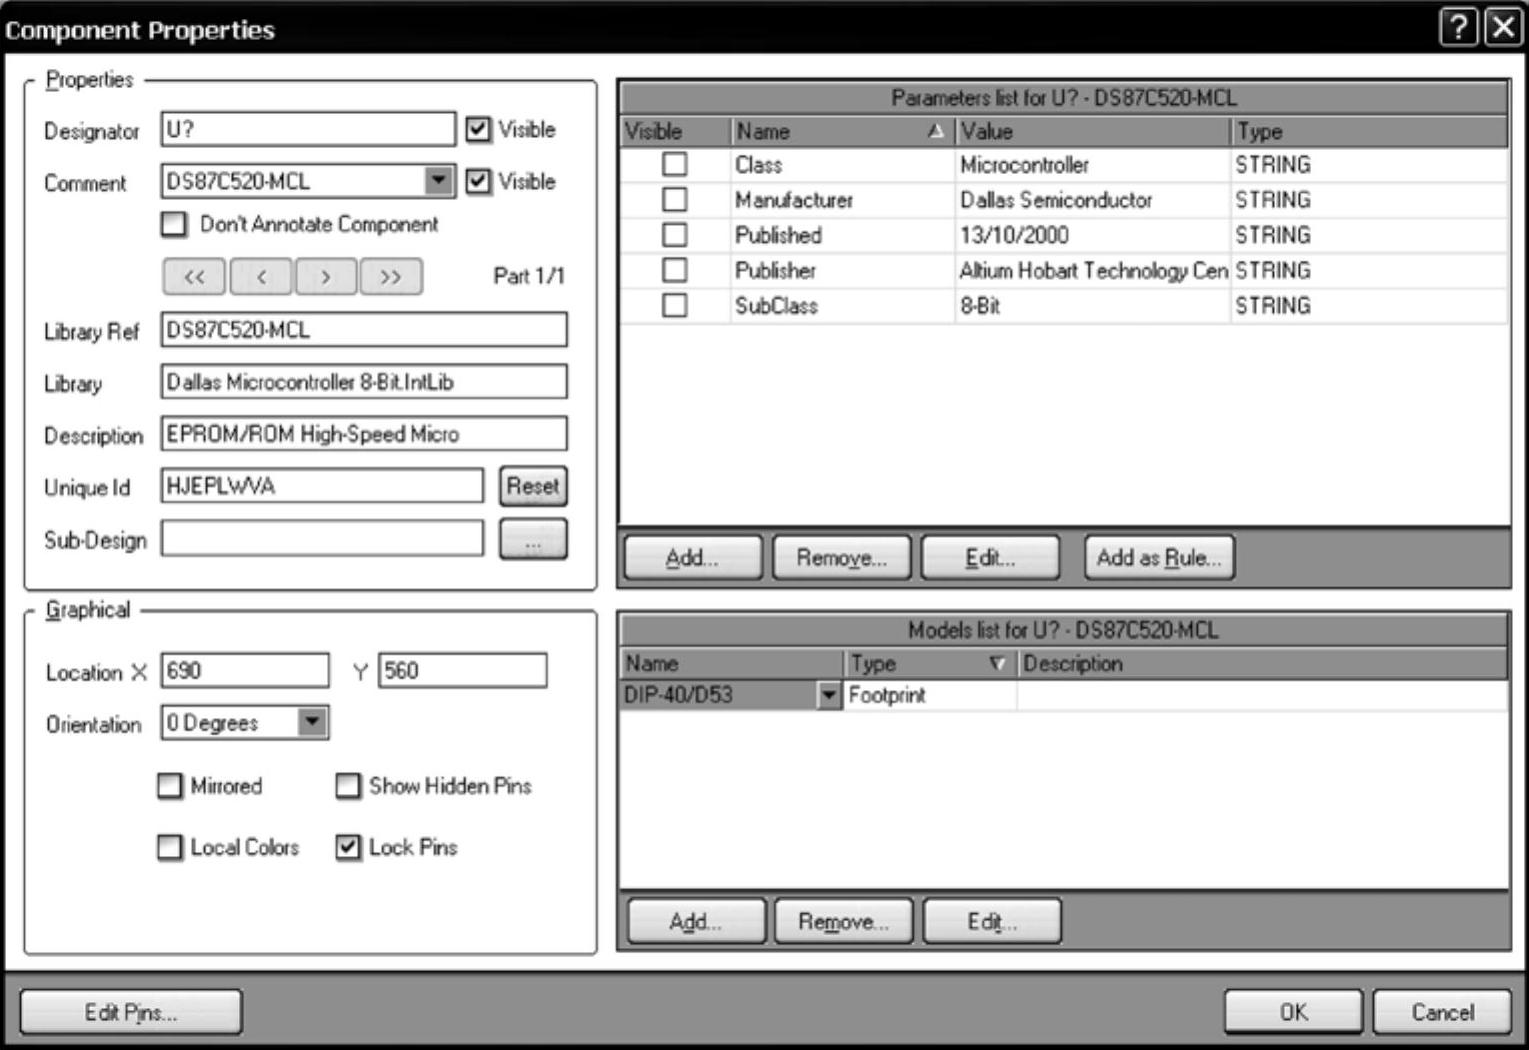Click the Library field

(x=364, y=382)
